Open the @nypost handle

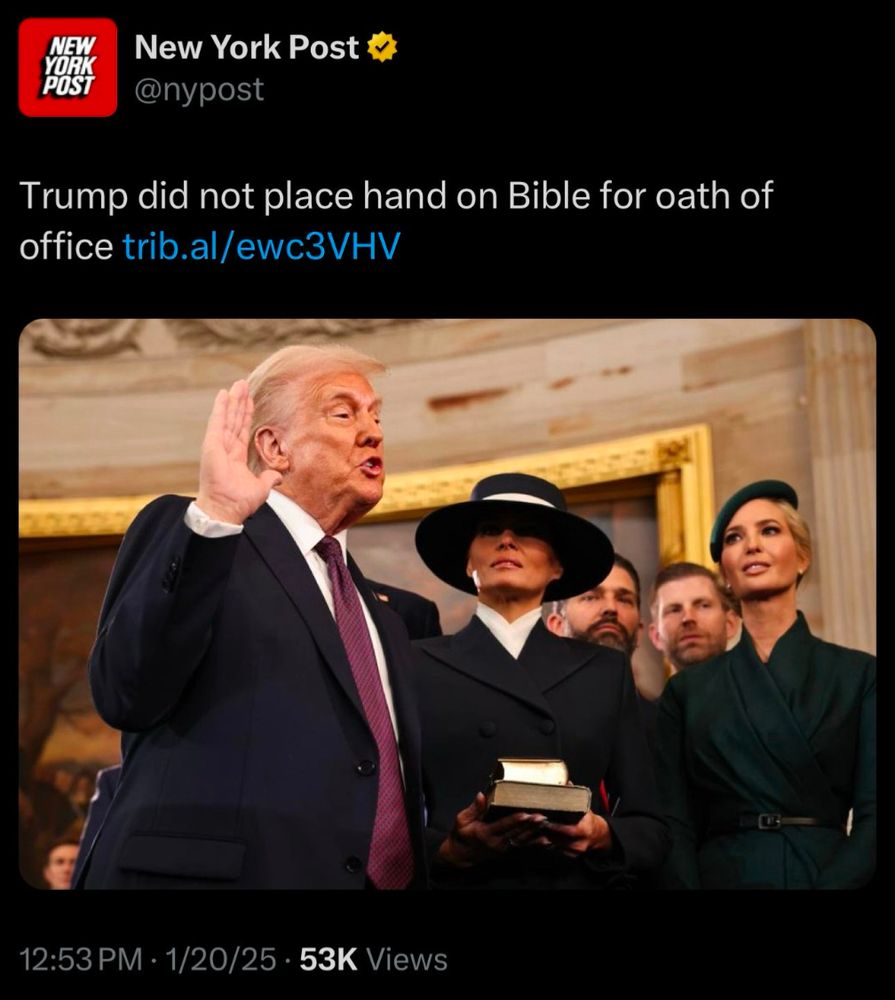coord(199,89)
